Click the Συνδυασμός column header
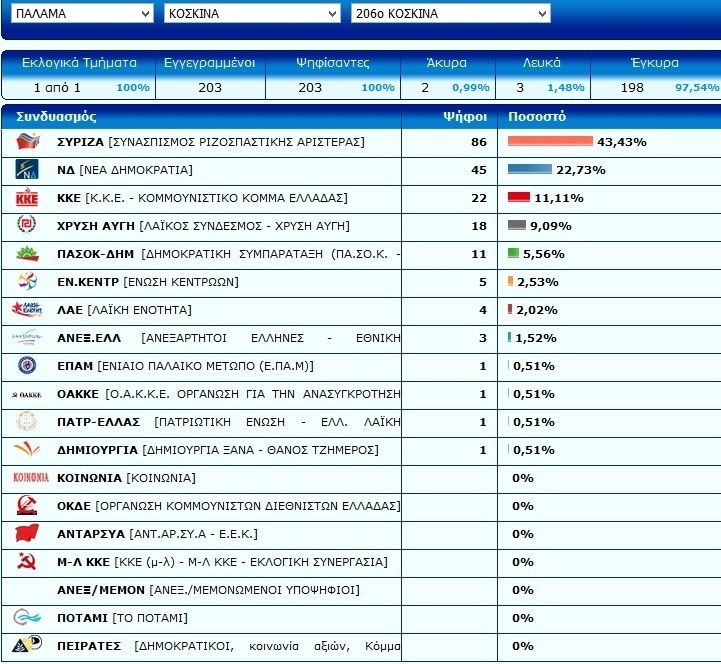The height and width of the screenshot is (664, 721). (x=56, y=116)
